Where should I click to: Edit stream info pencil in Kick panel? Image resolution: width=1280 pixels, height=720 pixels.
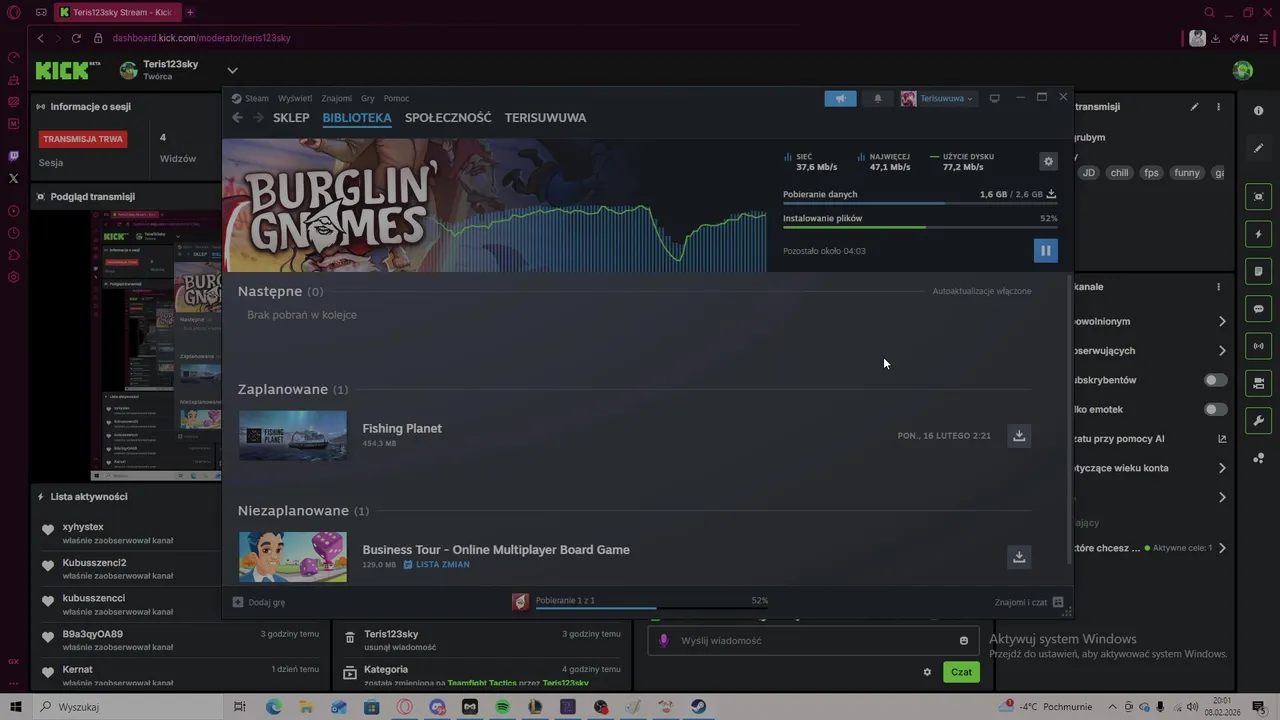1194,106
